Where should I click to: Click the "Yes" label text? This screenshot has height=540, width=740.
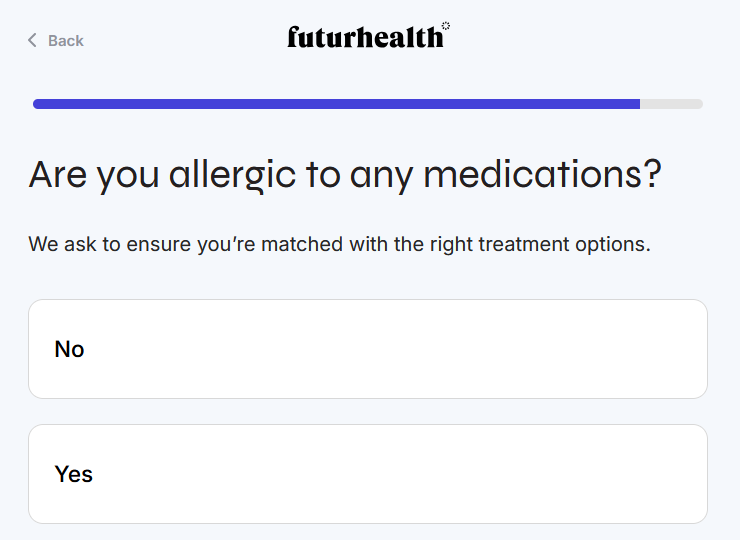[x=73, y=474]
